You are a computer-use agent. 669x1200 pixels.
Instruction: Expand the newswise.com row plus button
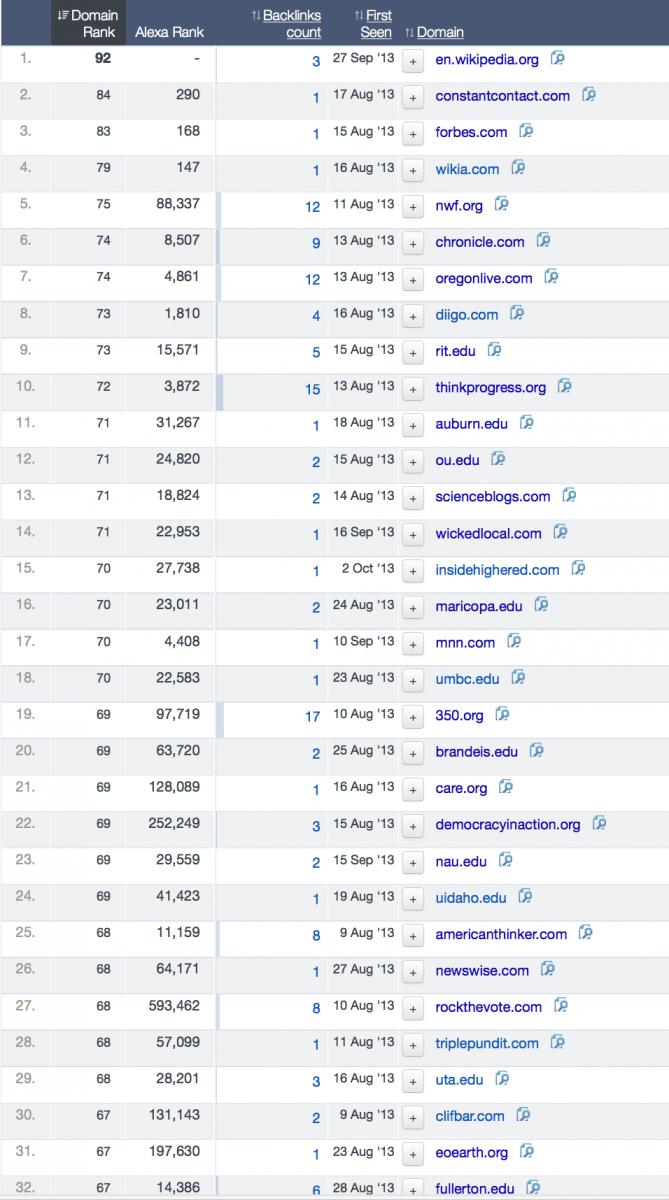[412, 971]
